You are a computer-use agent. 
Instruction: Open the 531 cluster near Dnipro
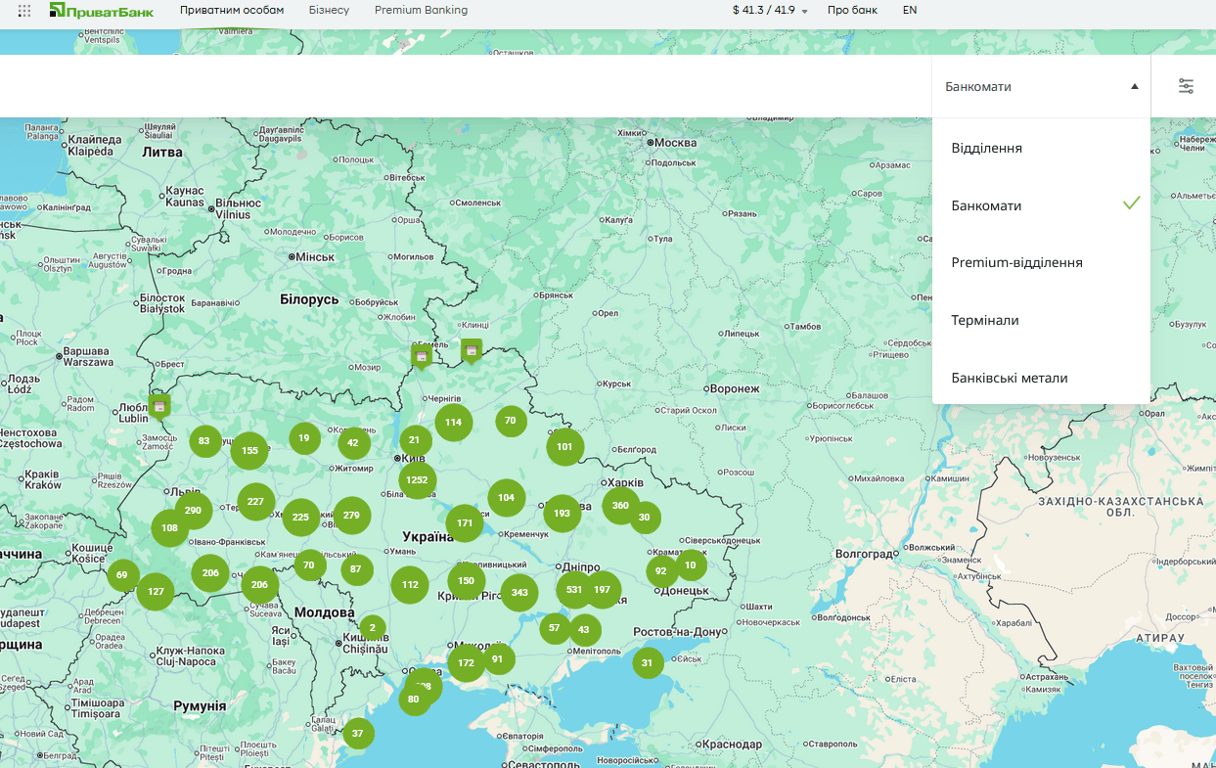click(574, 590)
